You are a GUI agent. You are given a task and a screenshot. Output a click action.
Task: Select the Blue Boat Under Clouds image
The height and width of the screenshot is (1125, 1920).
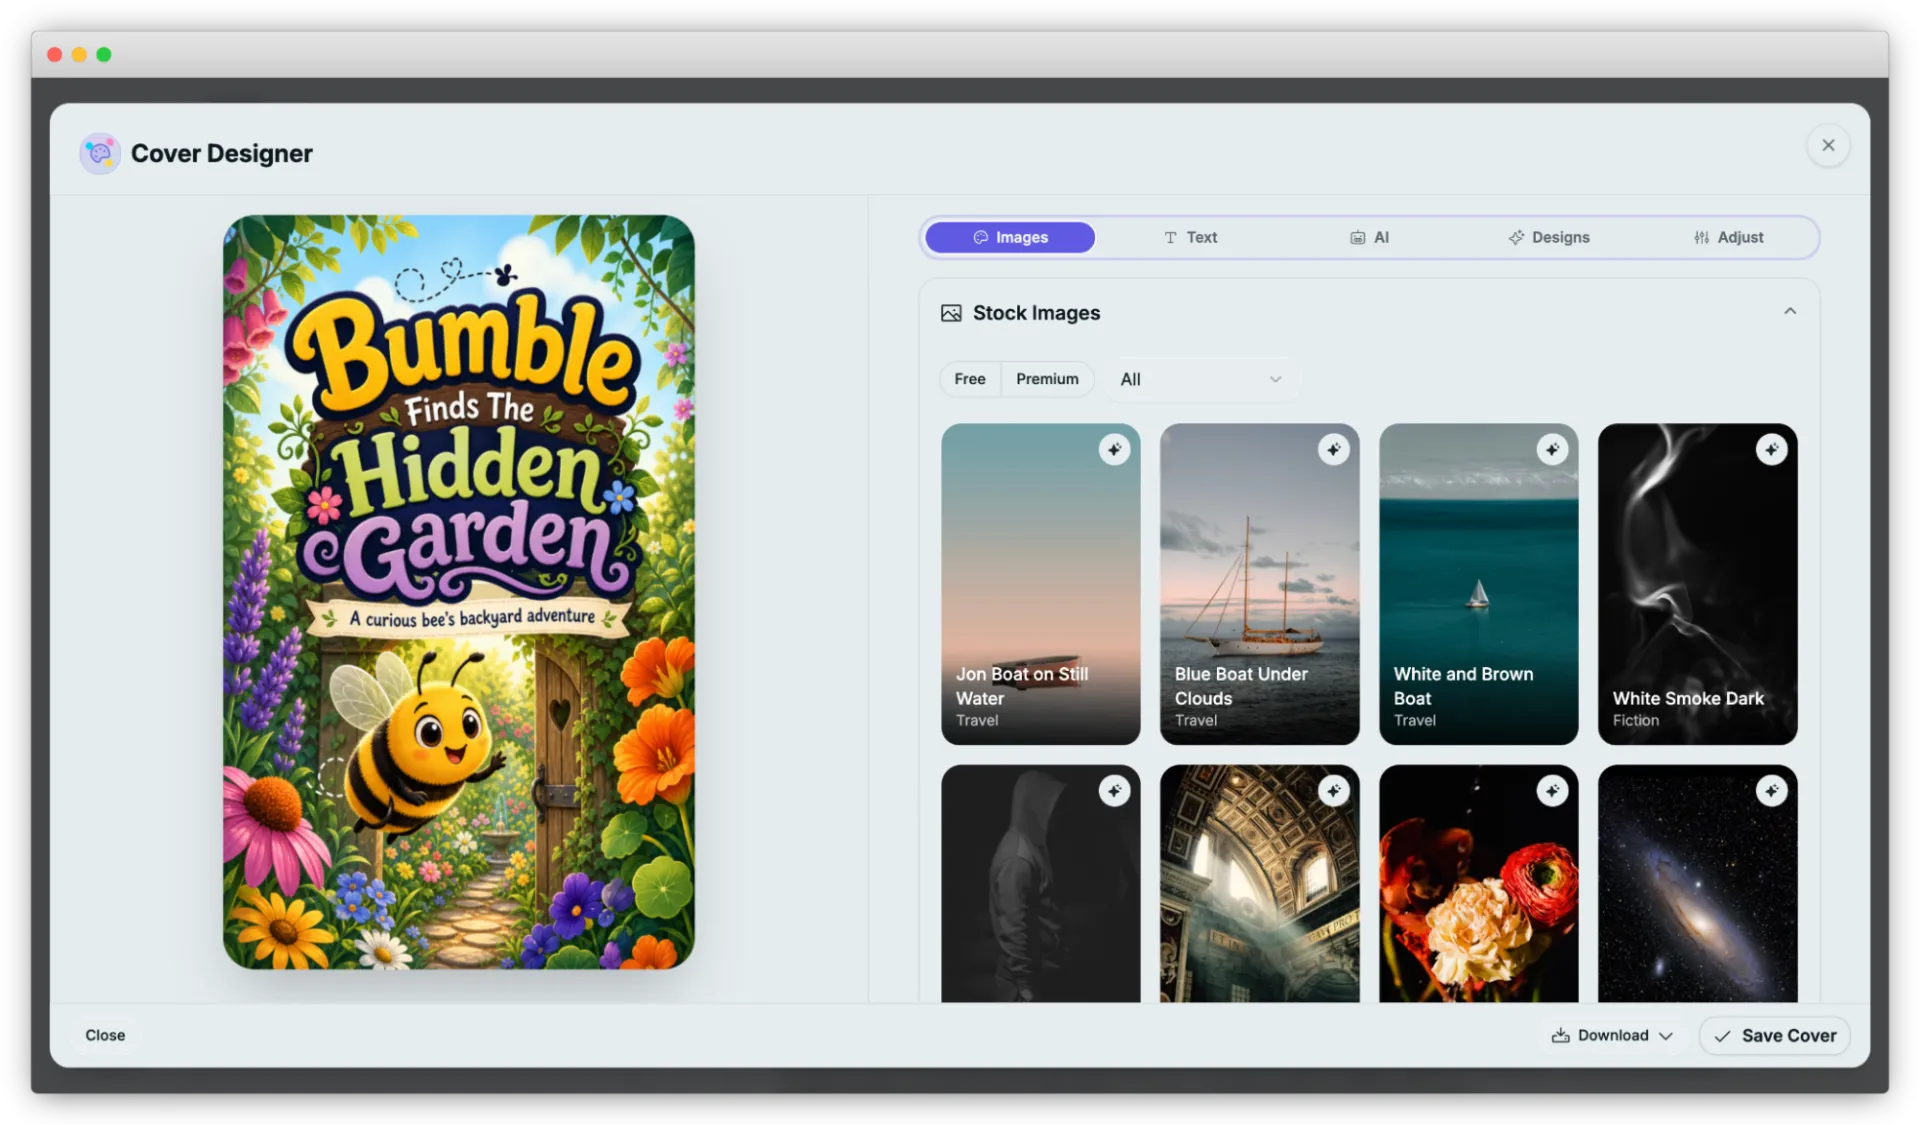click(x=1259, y=584)
